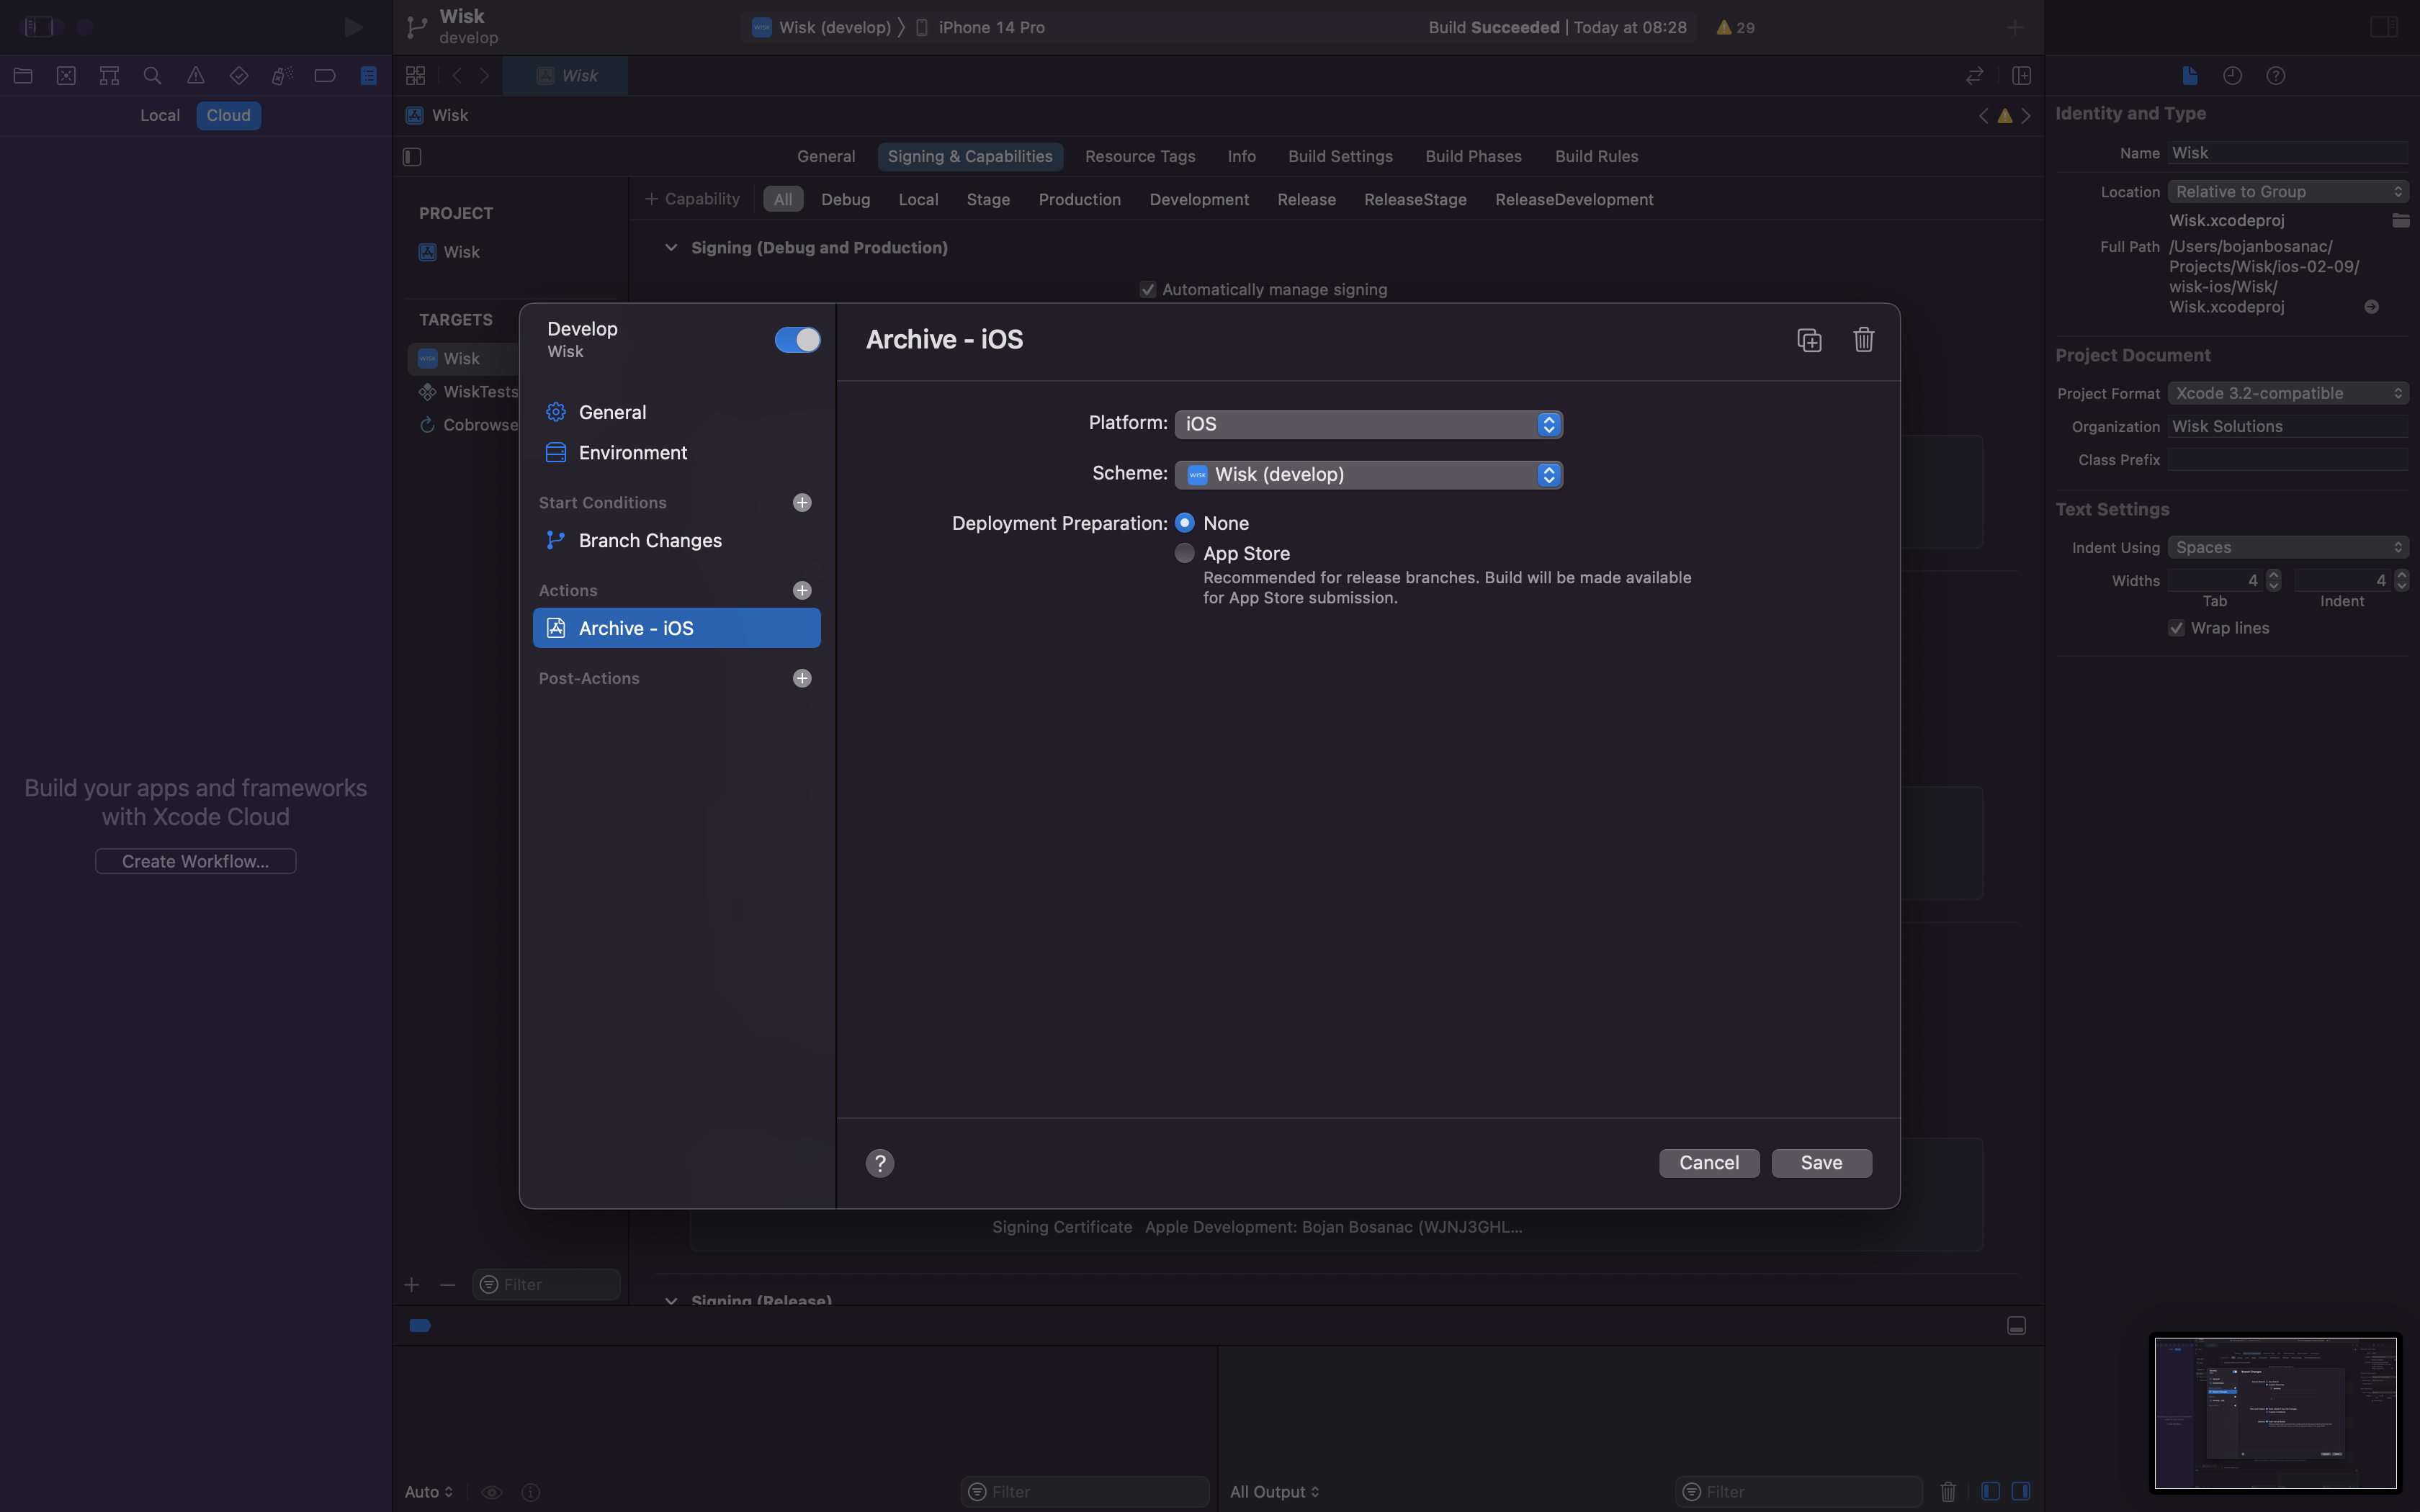This screenshot has height=1512, width=2420.
Task: Open workflow help with question mark
Action: point(879,1163)
